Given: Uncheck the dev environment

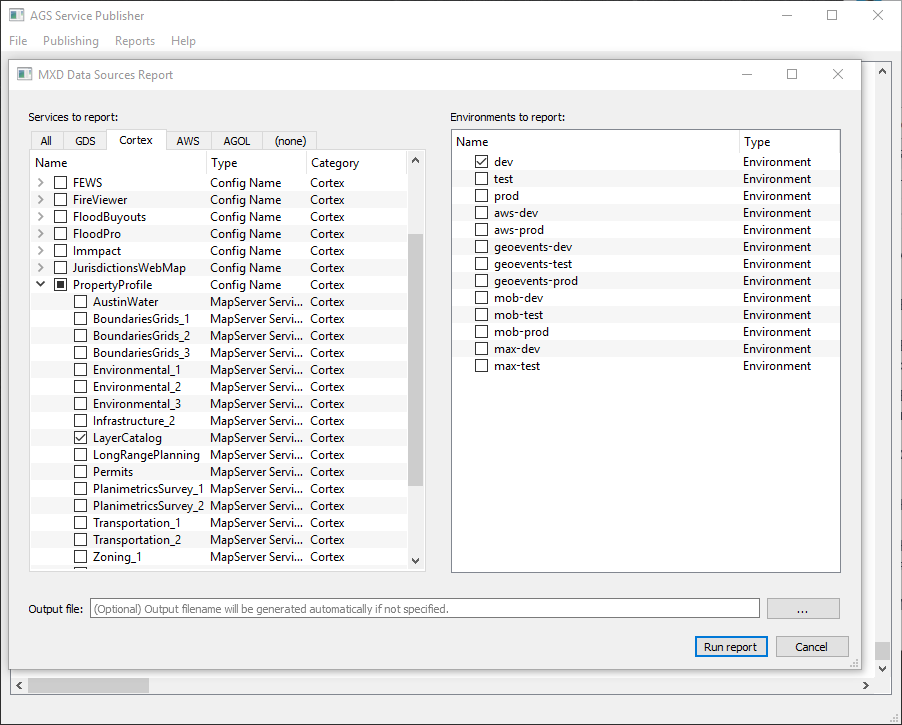Looking at the screenshot, I should pos(481,161).
